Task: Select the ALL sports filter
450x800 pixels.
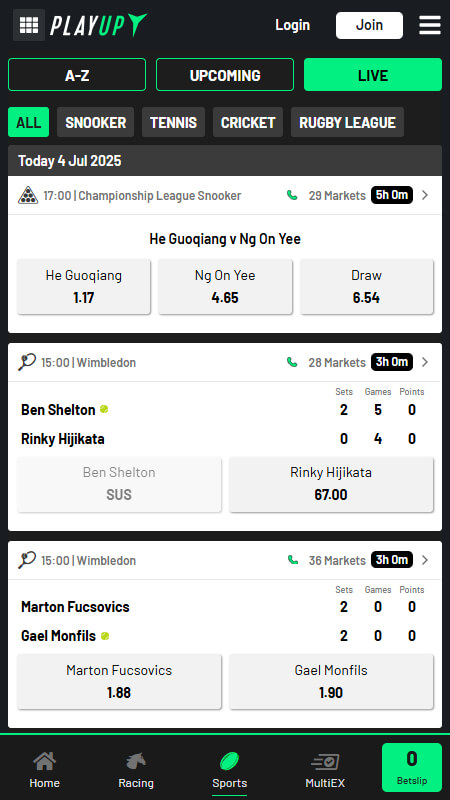Action: (x=29, y=122)
